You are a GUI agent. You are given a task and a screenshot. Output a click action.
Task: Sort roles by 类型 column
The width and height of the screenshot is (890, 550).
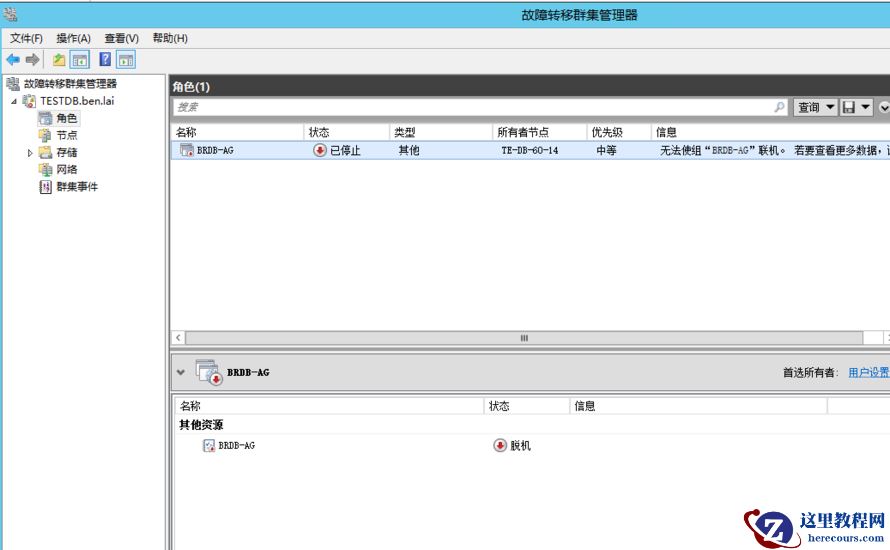pos(441,132)
